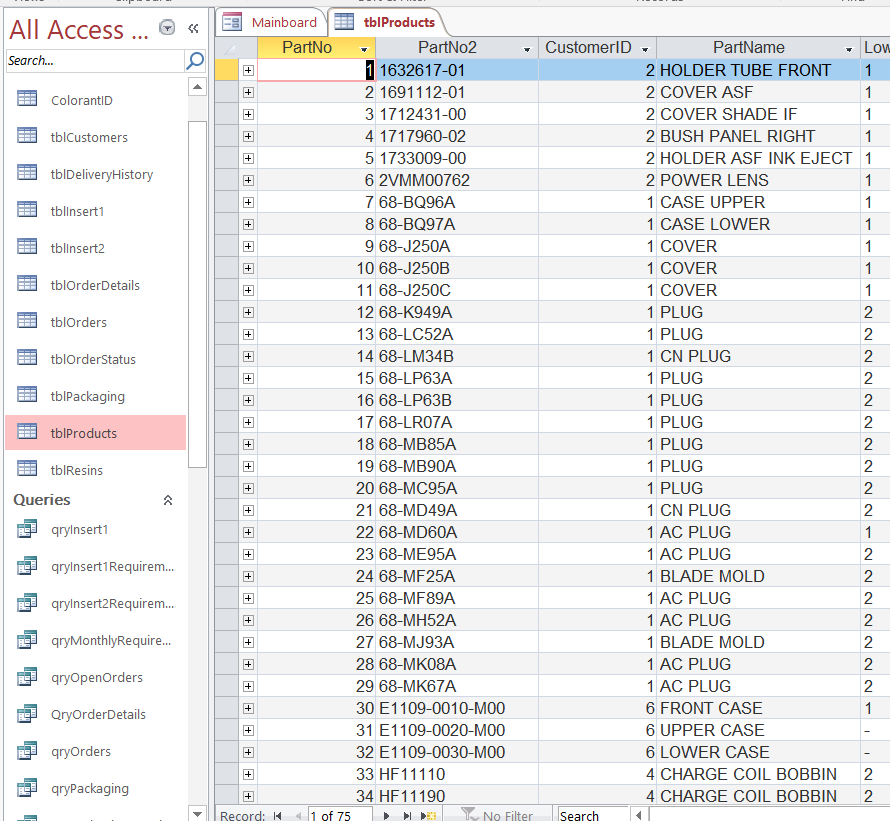Select the tblOrderDetails table icon

coord(27,283)
